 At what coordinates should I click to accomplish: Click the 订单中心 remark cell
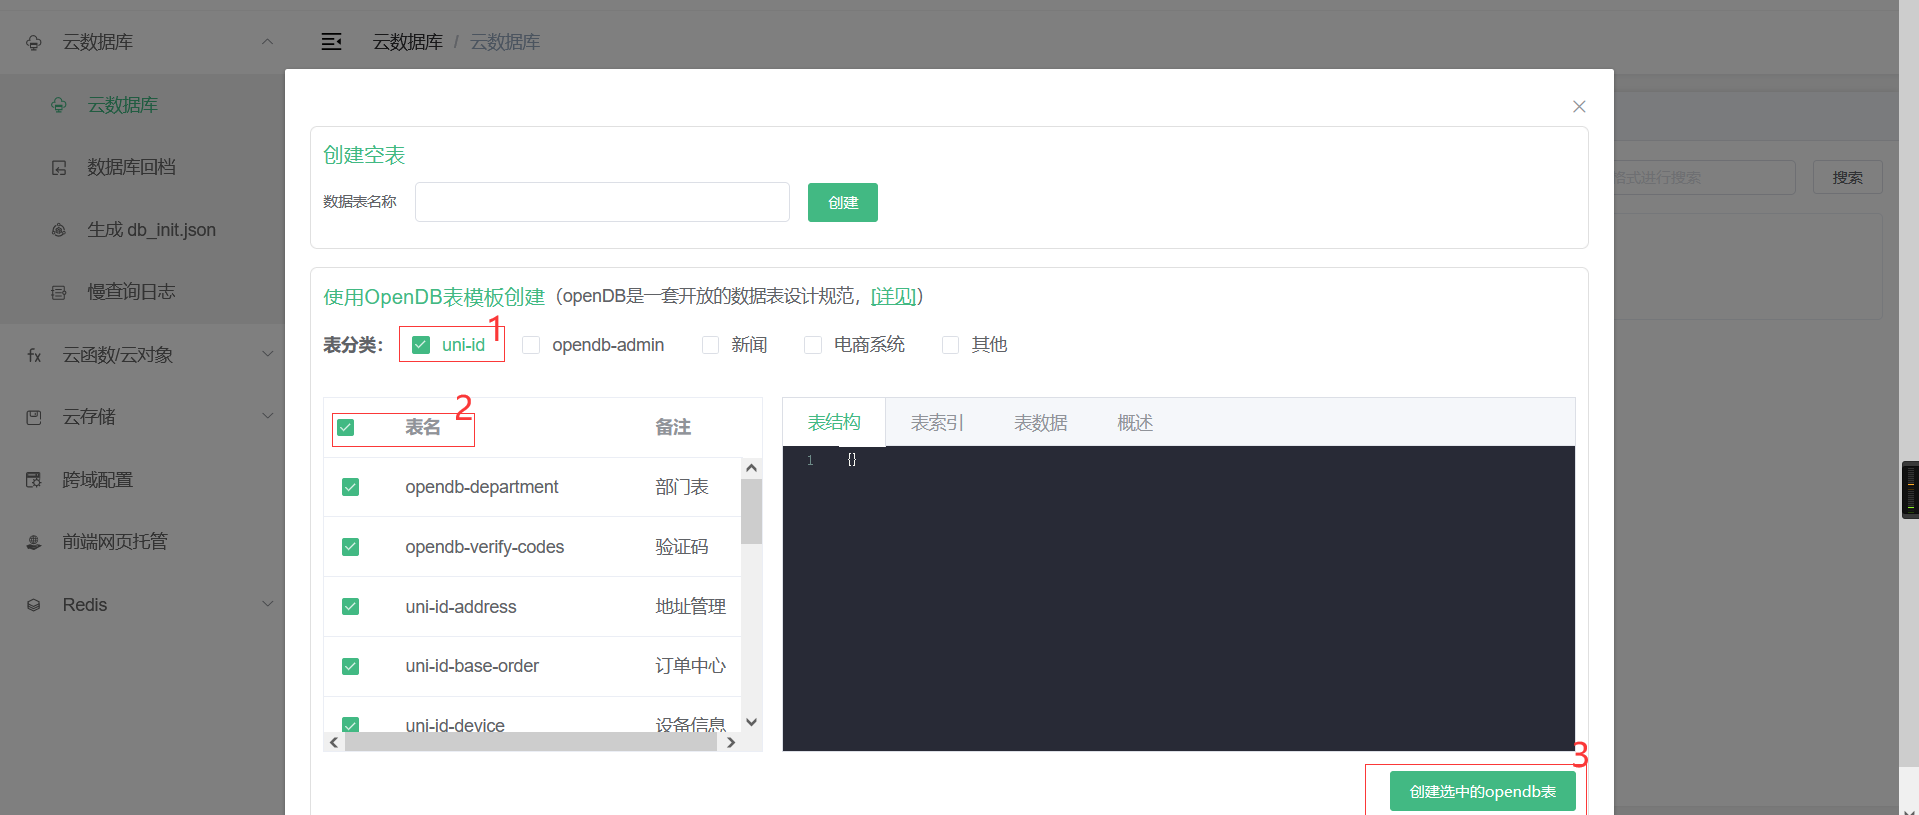[x=691, y=666]
